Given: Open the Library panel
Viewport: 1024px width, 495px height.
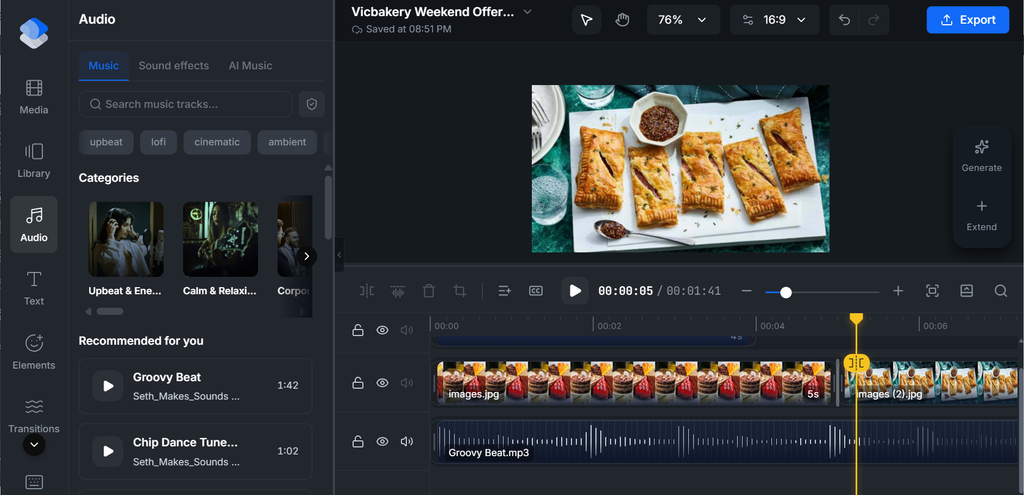Looking at the screenshot, I should click(33, 161).
